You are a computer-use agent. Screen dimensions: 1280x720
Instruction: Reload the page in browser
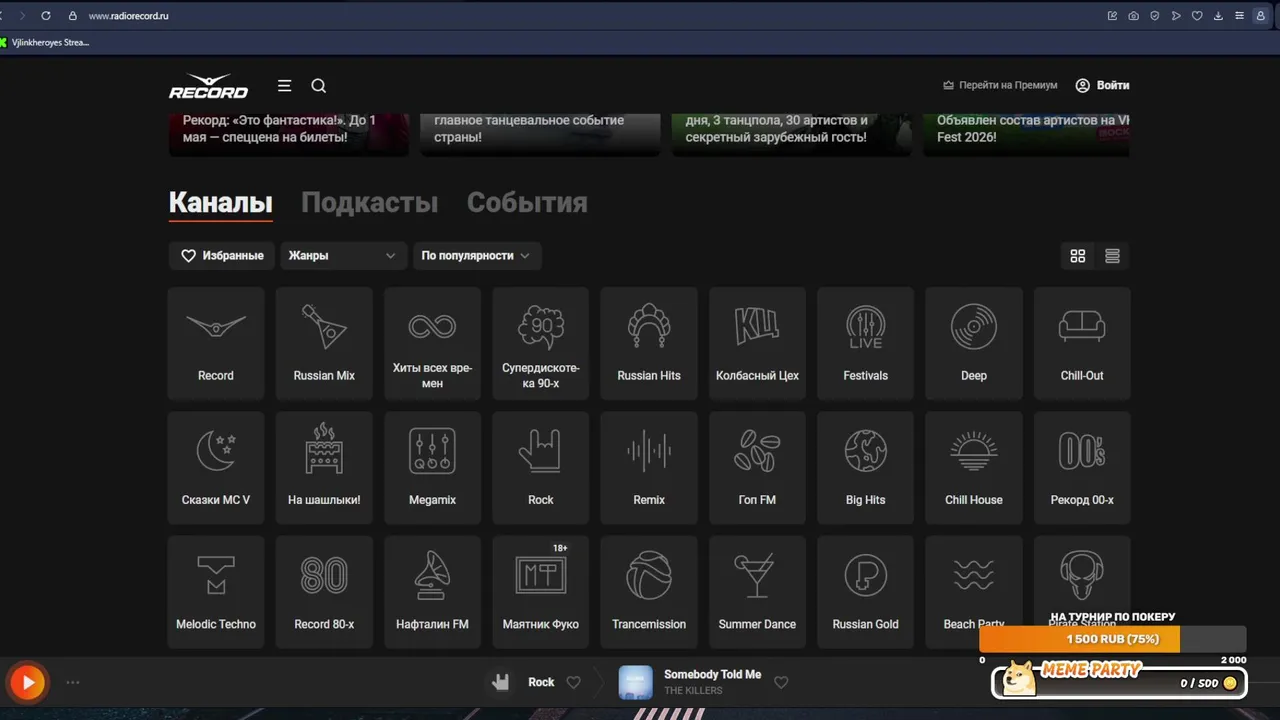(x=46, y=16)
